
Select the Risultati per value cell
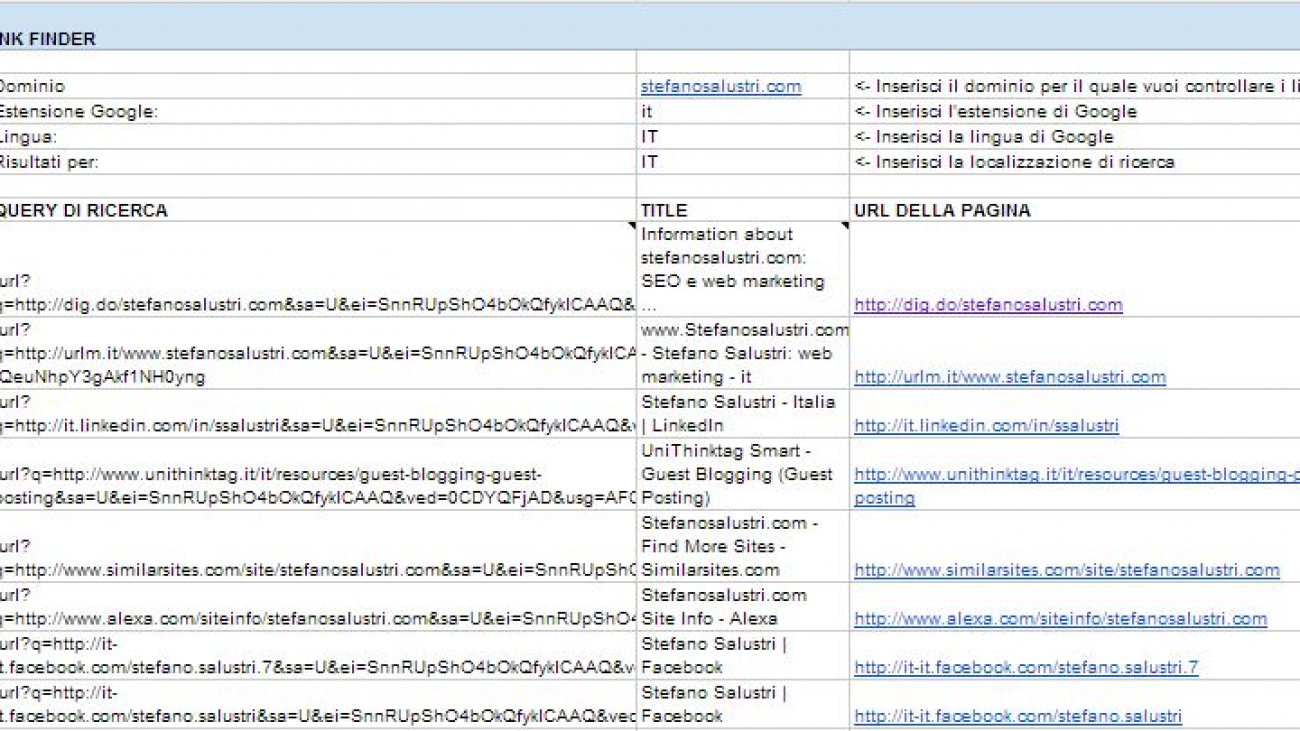pyautogui.click(x=742, y=162)
